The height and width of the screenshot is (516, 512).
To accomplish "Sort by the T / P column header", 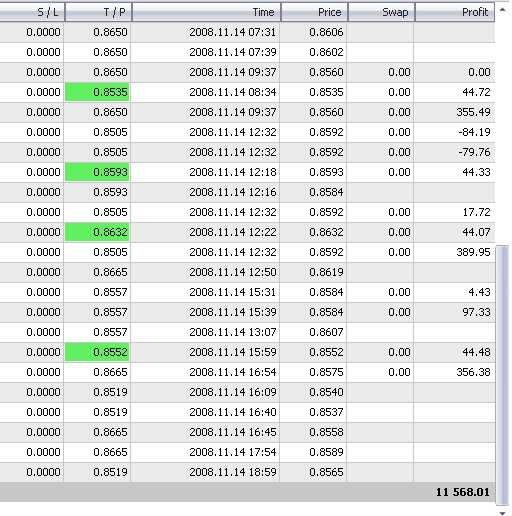I will [x=98, y=12].
